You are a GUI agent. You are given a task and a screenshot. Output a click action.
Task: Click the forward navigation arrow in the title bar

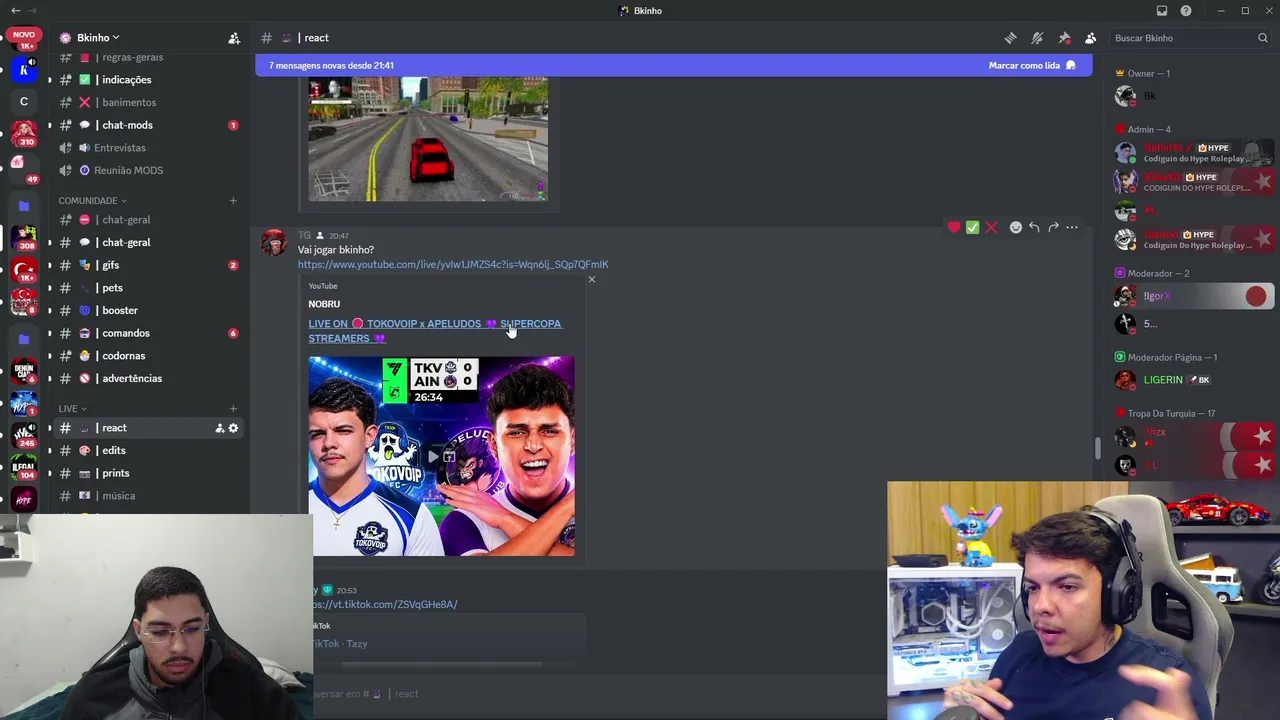32,11
